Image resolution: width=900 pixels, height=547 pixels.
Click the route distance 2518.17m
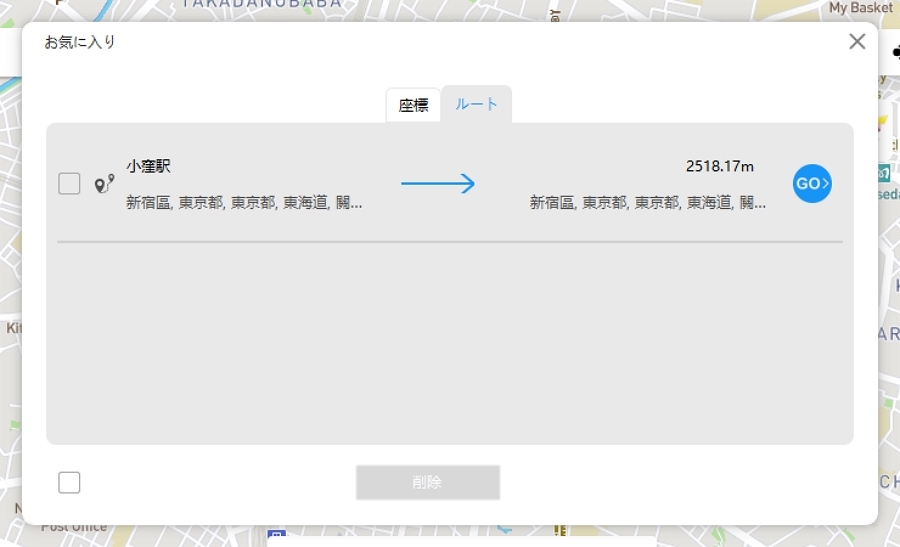pyautogui.click(x=719, y=166)
